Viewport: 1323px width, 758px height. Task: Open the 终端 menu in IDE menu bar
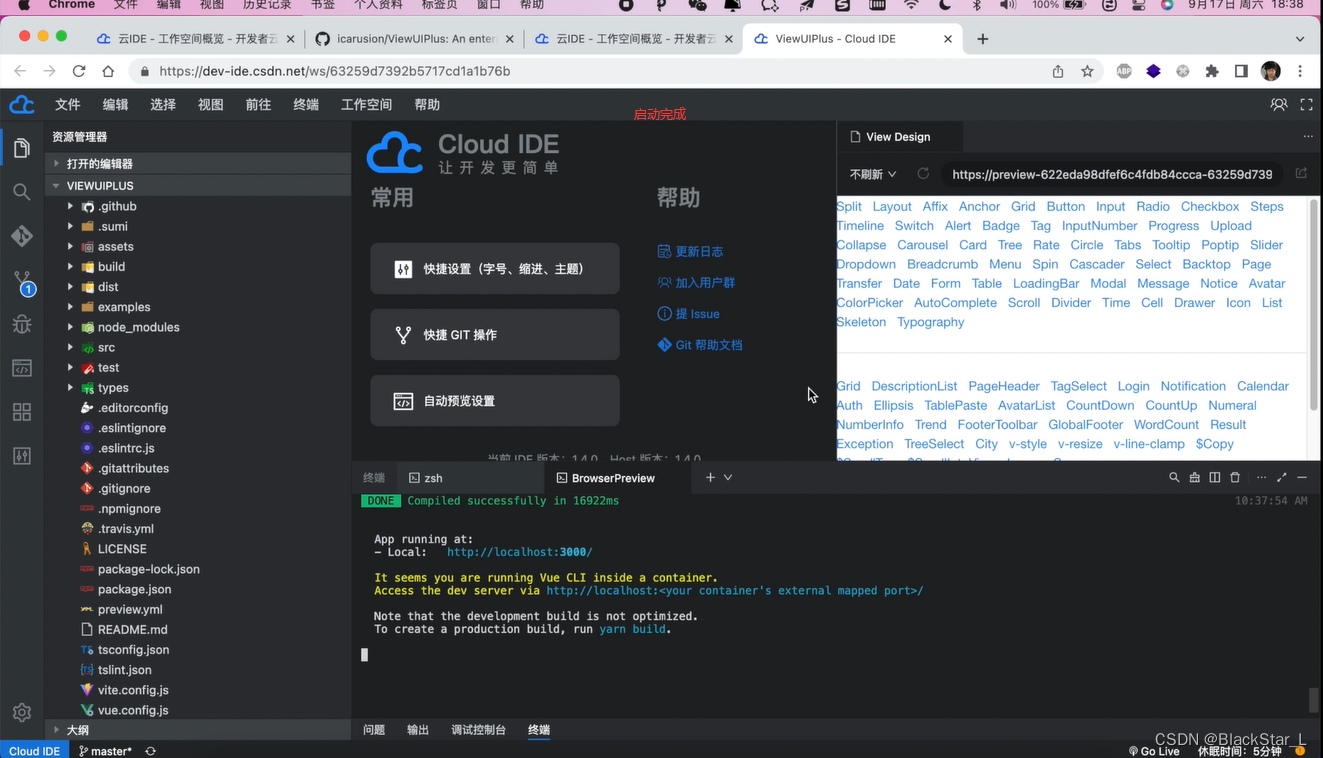click(x=306, y=104)
